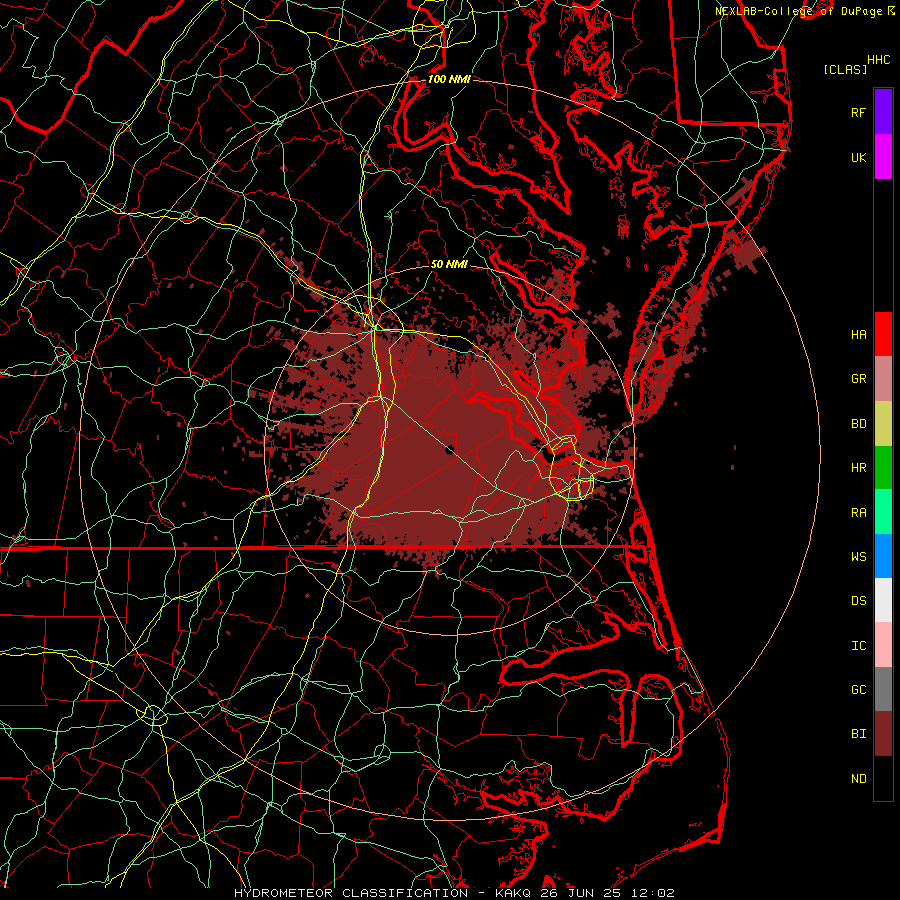The image size is (900, 900).
Task: Click the RA light green legend swatch
Action: click(883, 512)
